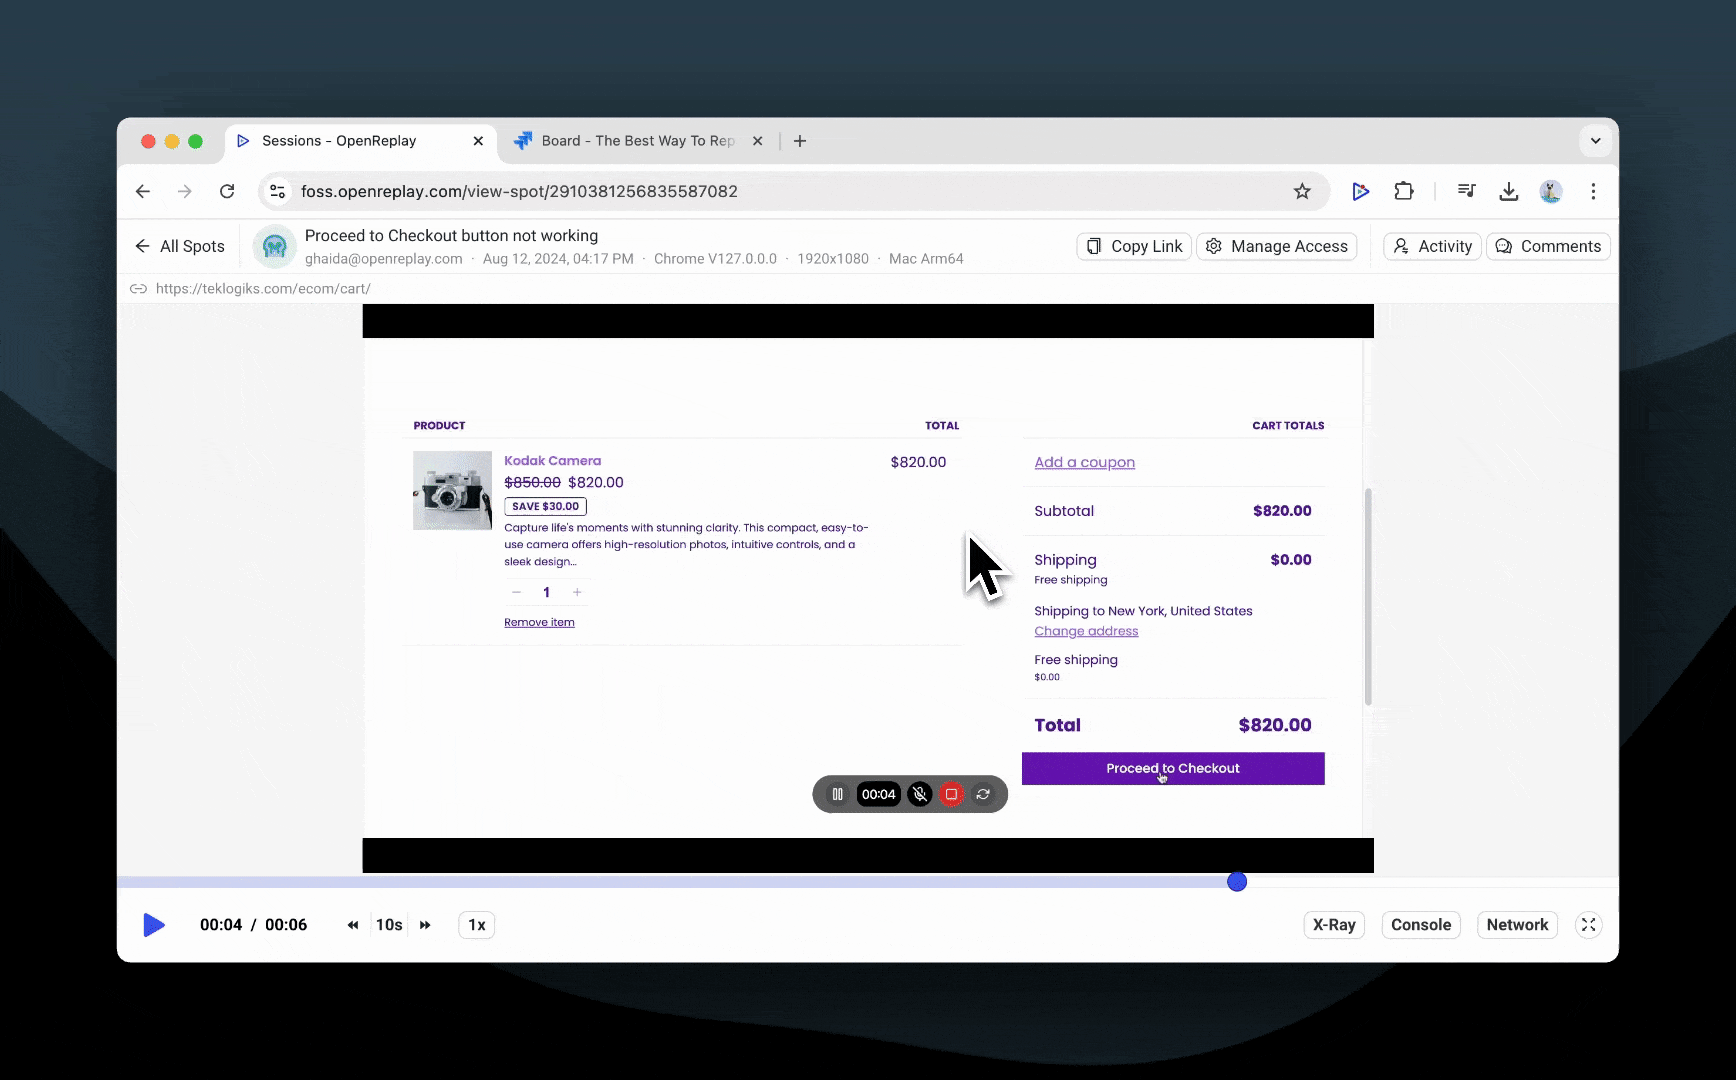The width and height of the screenshot is (1736, 1080).
Task: Reload the page with refresh icon
Action: point(227,191)
